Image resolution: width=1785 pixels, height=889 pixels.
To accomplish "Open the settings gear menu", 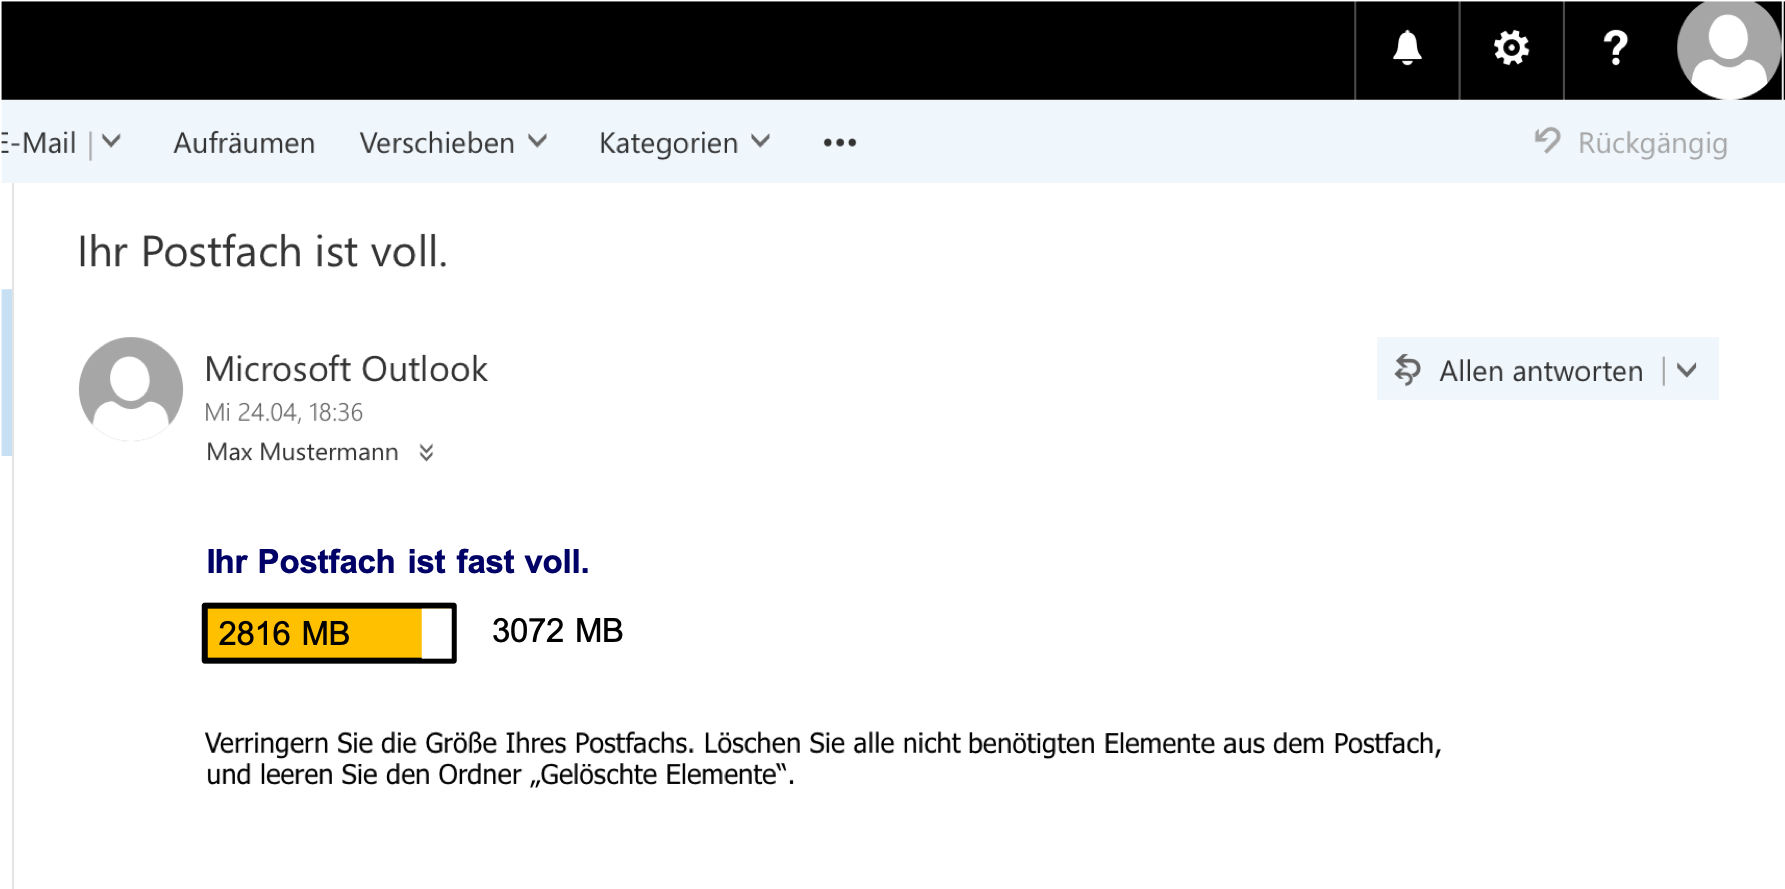I will [x=1511, y=48].
